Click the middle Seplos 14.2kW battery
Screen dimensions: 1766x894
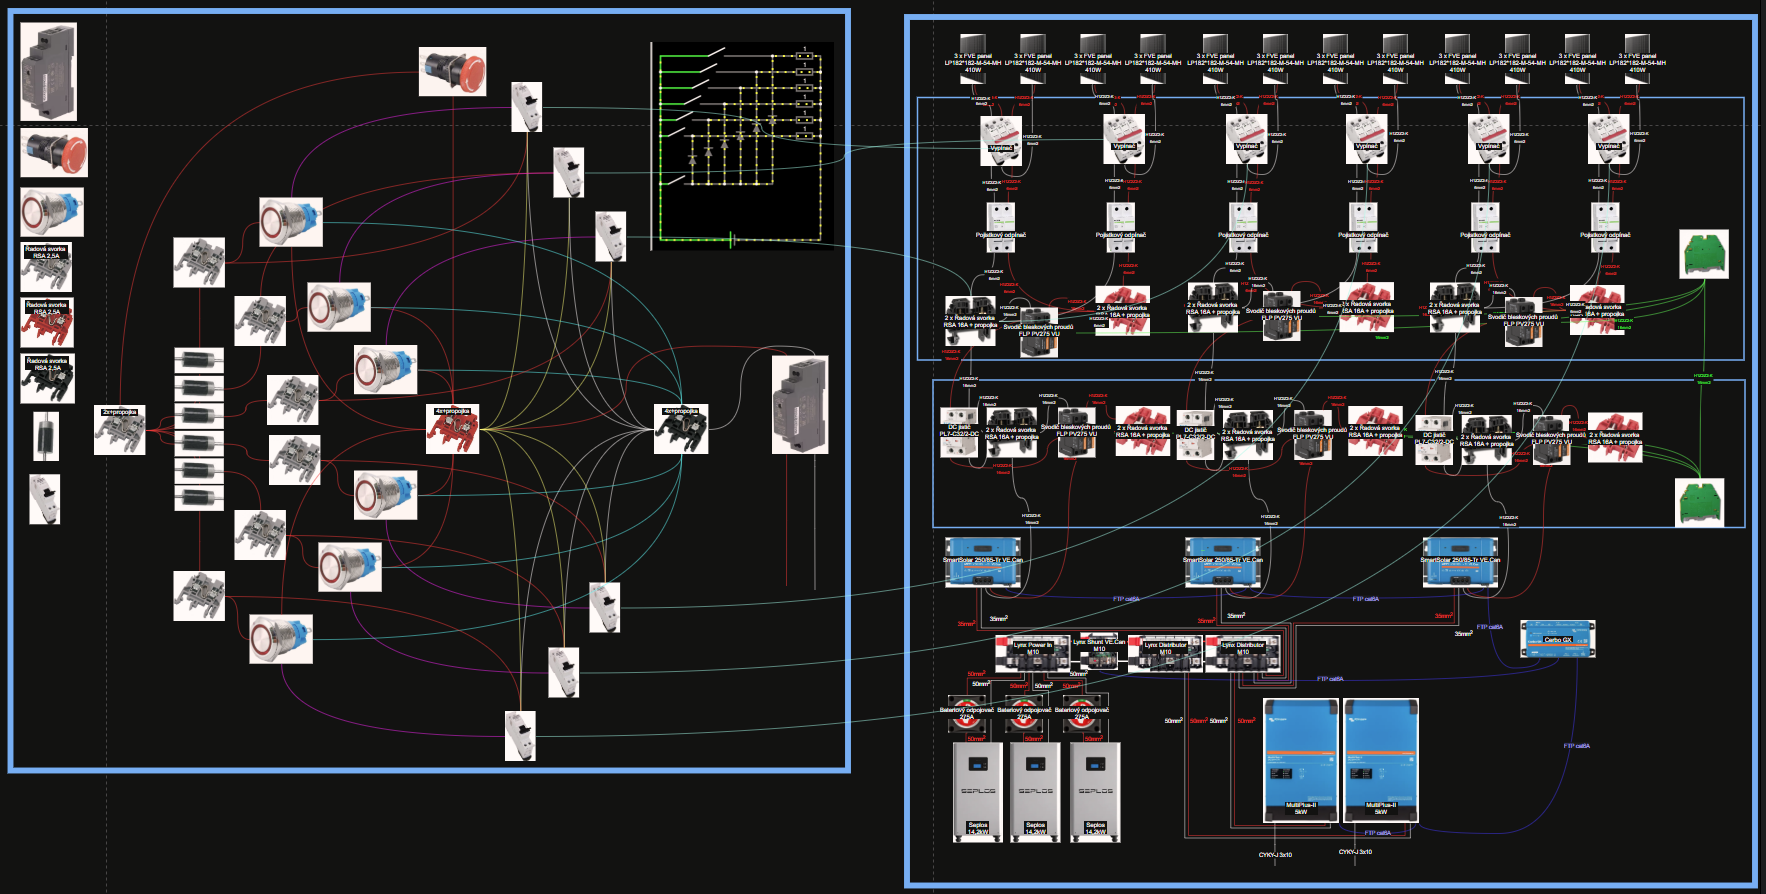(x=1036, y=792)
